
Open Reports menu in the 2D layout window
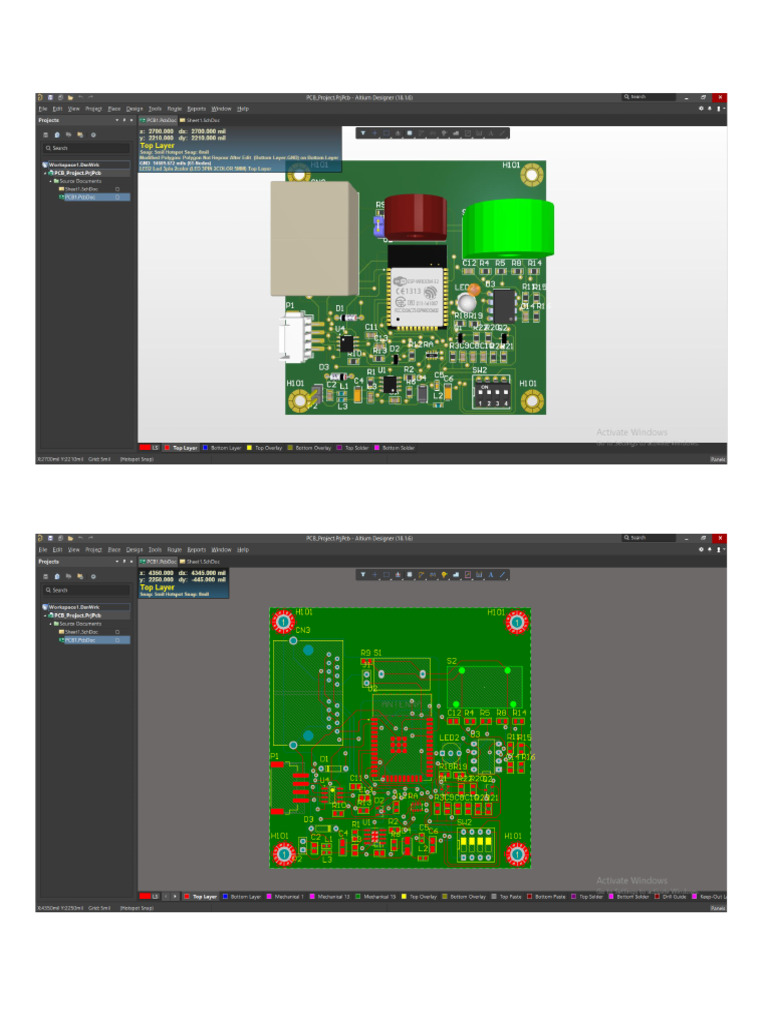[197, 550]
